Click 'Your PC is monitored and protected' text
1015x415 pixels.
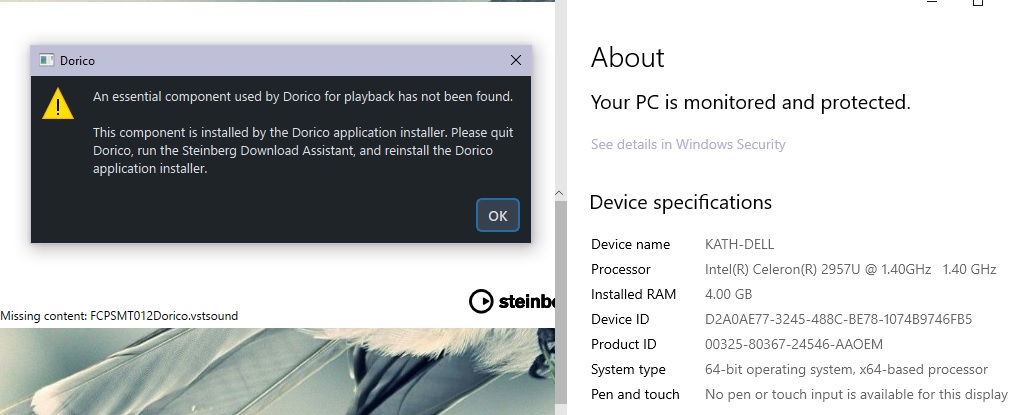750,102
